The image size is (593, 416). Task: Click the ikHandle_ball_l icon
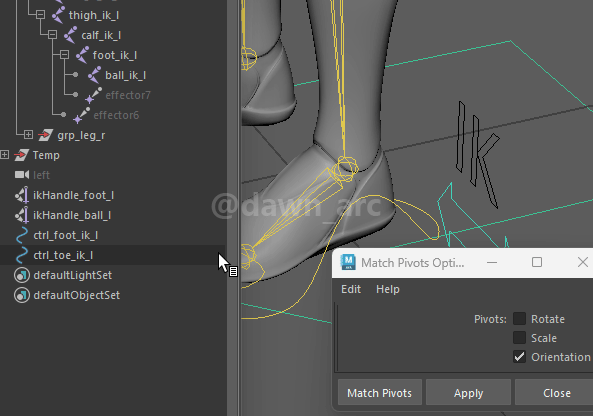click(x=22, y=215)
